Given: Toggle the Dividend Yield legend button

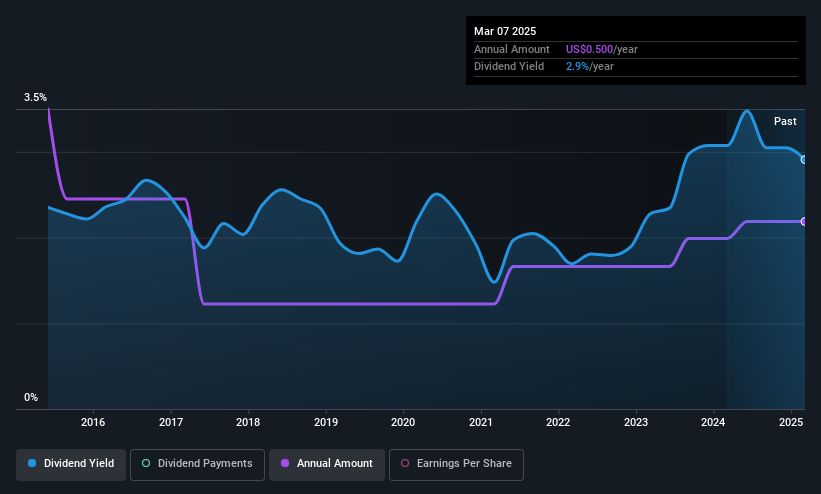Looking at the screenshot, I should point(71,464).
